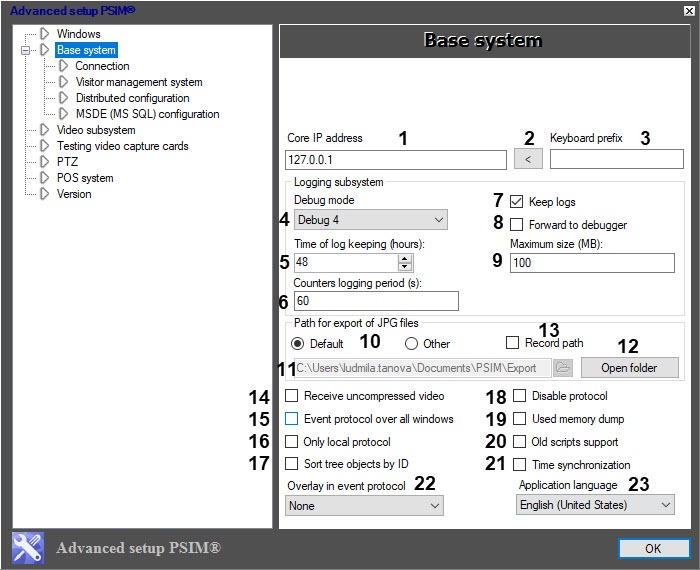Viewport: 700px width, 570px height.
Task: Click the triangle icon beside Version
Action: (x=44, y=194)
